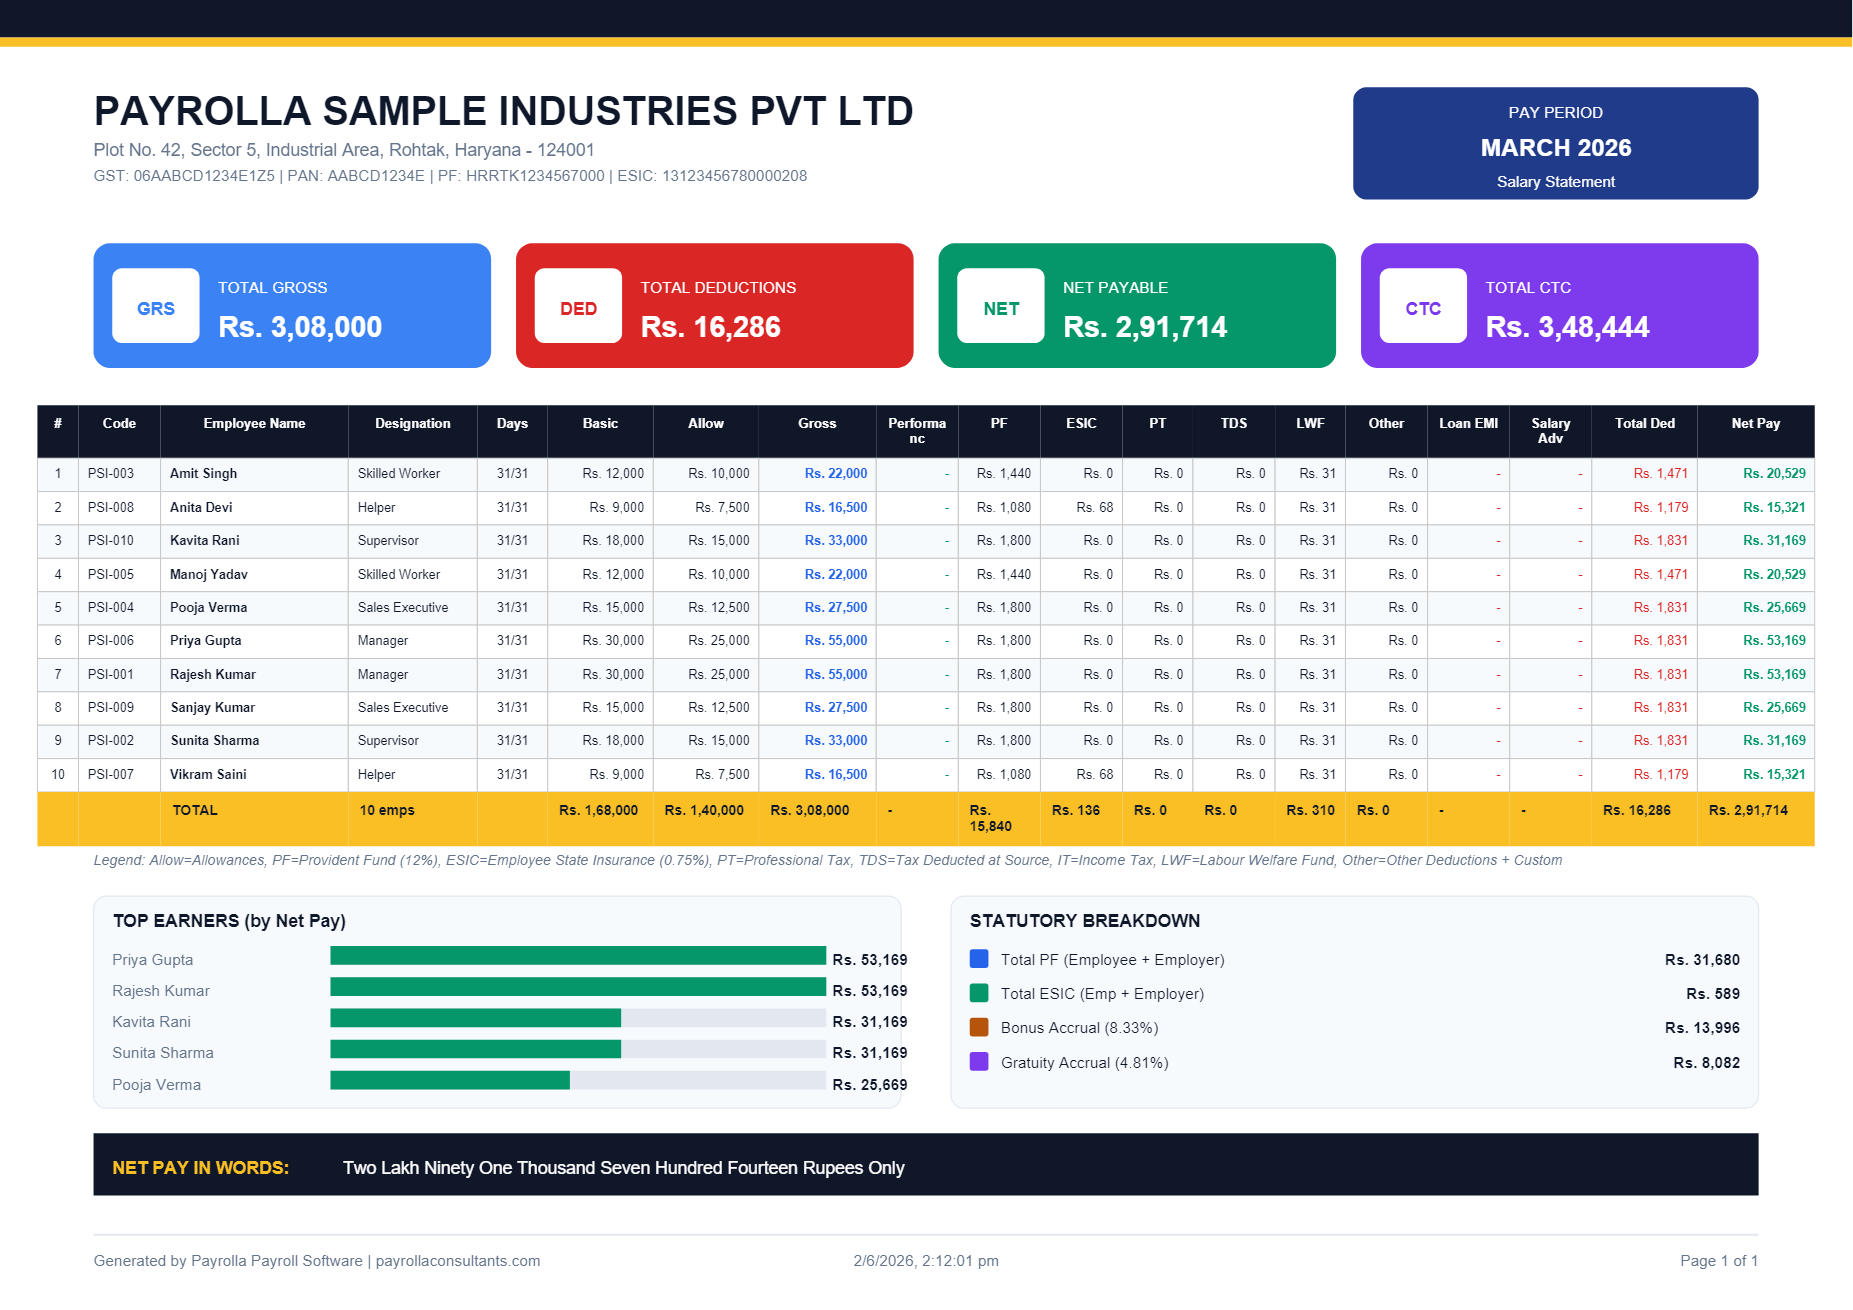Click the DED deductions badge
The width and height of the screenshot is (1853, 1310).
click(x=578, y=306)
